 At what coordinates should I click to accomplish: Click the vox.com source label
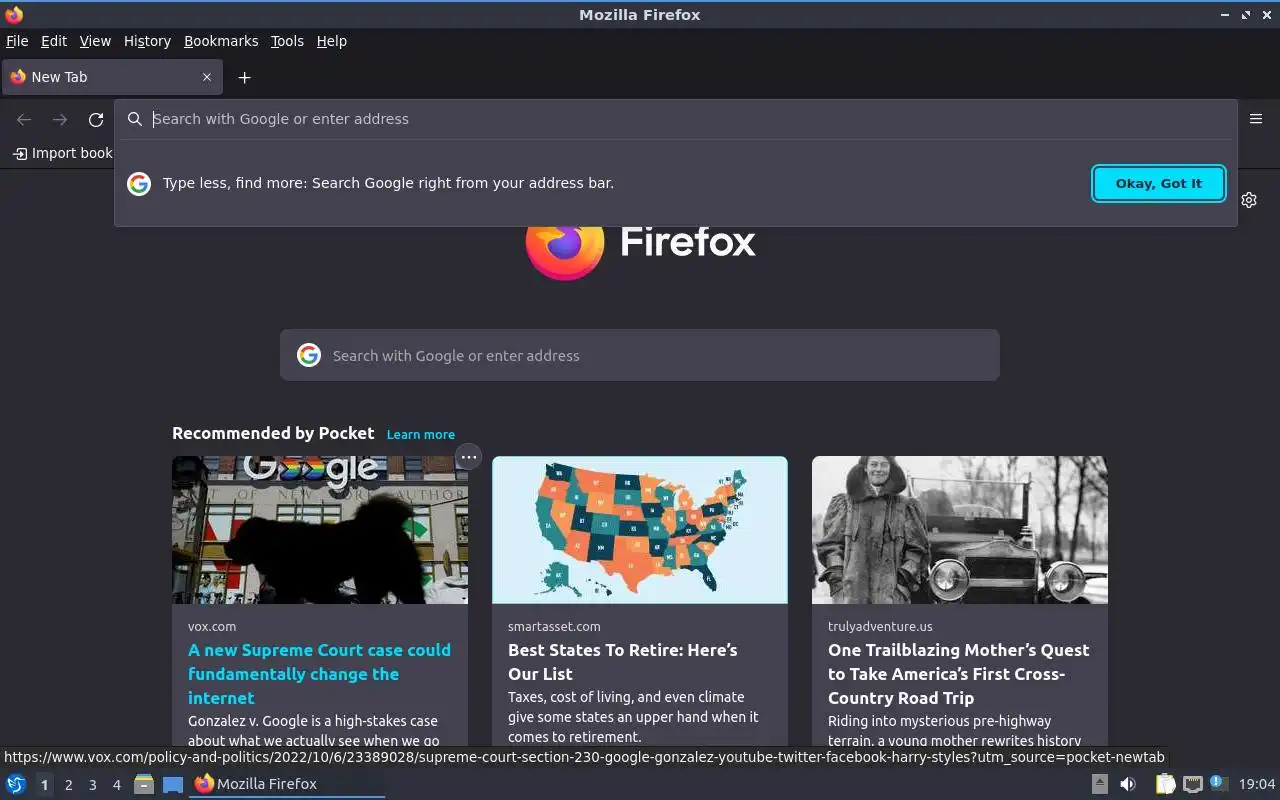click(212, 627)
